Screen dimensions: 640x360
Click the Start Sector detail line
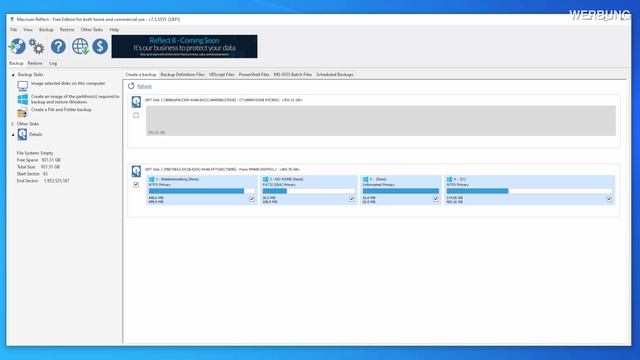point(32,174)
